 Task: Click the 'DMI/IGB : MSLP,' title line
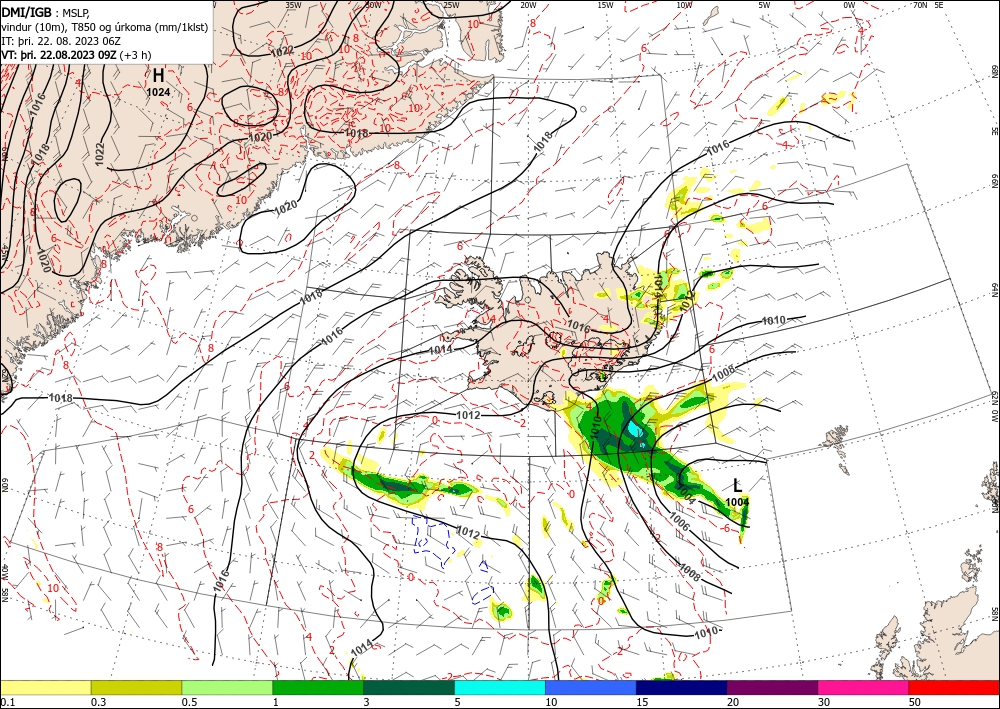click(x=46, y=13)
